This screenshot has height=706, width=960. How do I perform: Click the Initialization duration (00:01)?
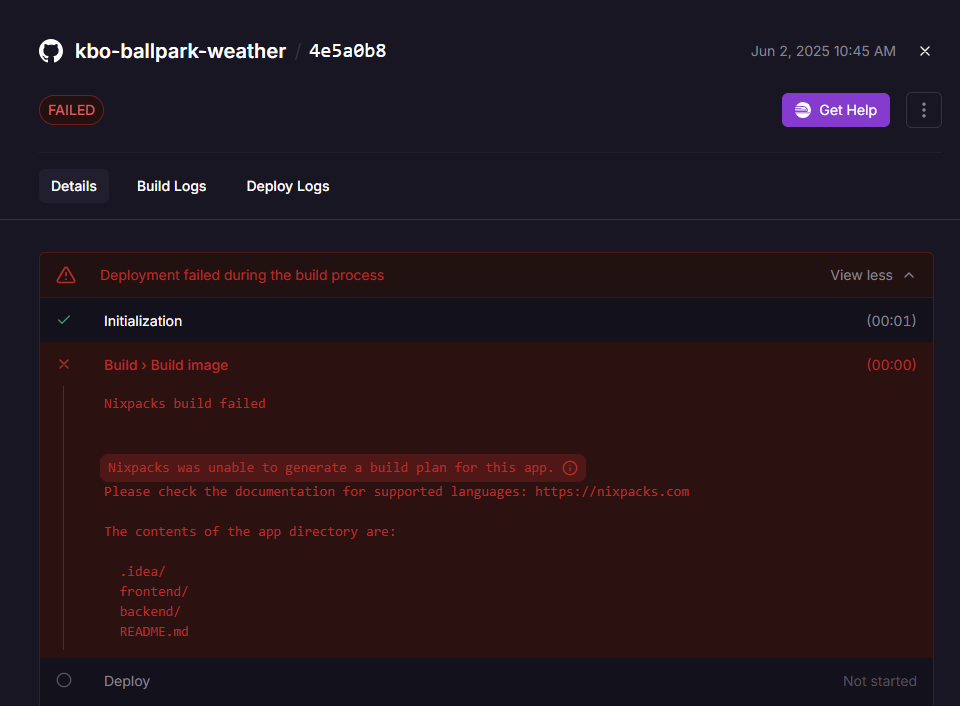coord(891,321)
